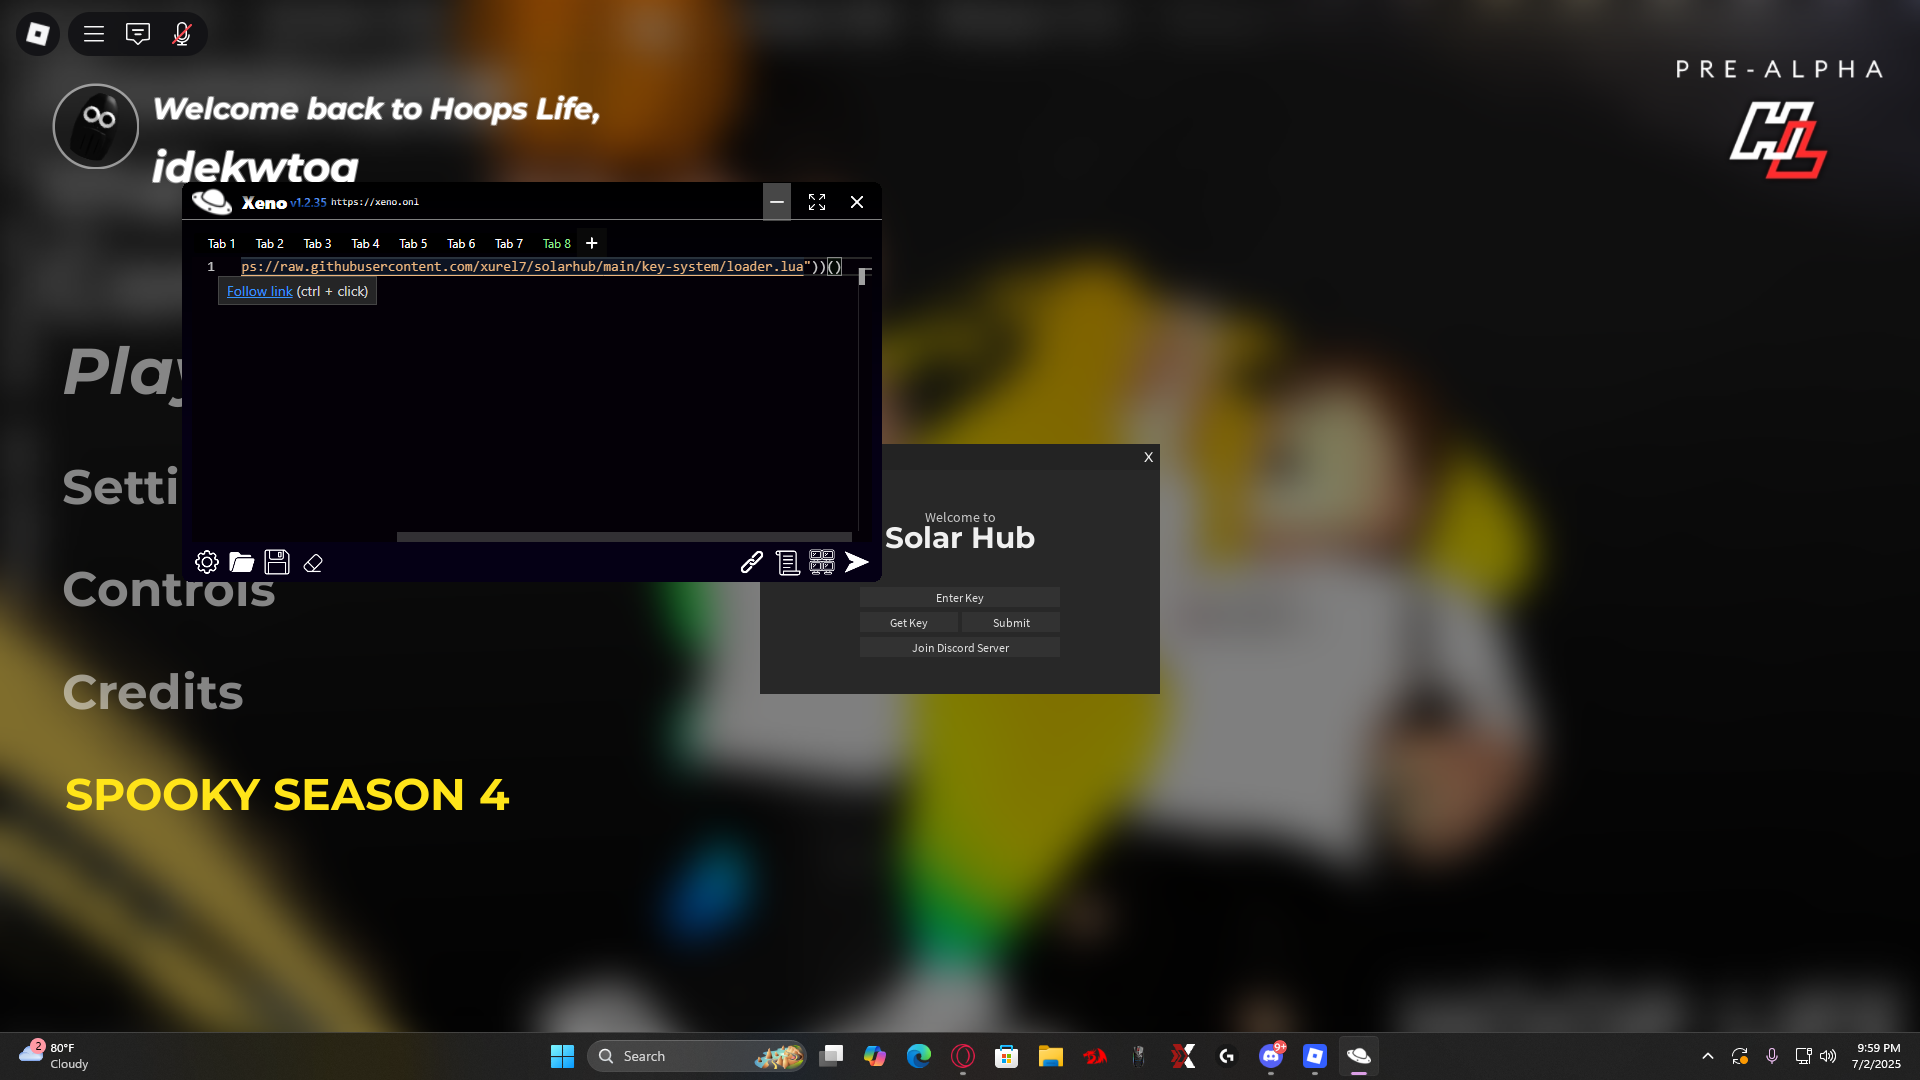
Task: Maximize the Xeno window
Action: pyautogui.click(x=817, y=202)
